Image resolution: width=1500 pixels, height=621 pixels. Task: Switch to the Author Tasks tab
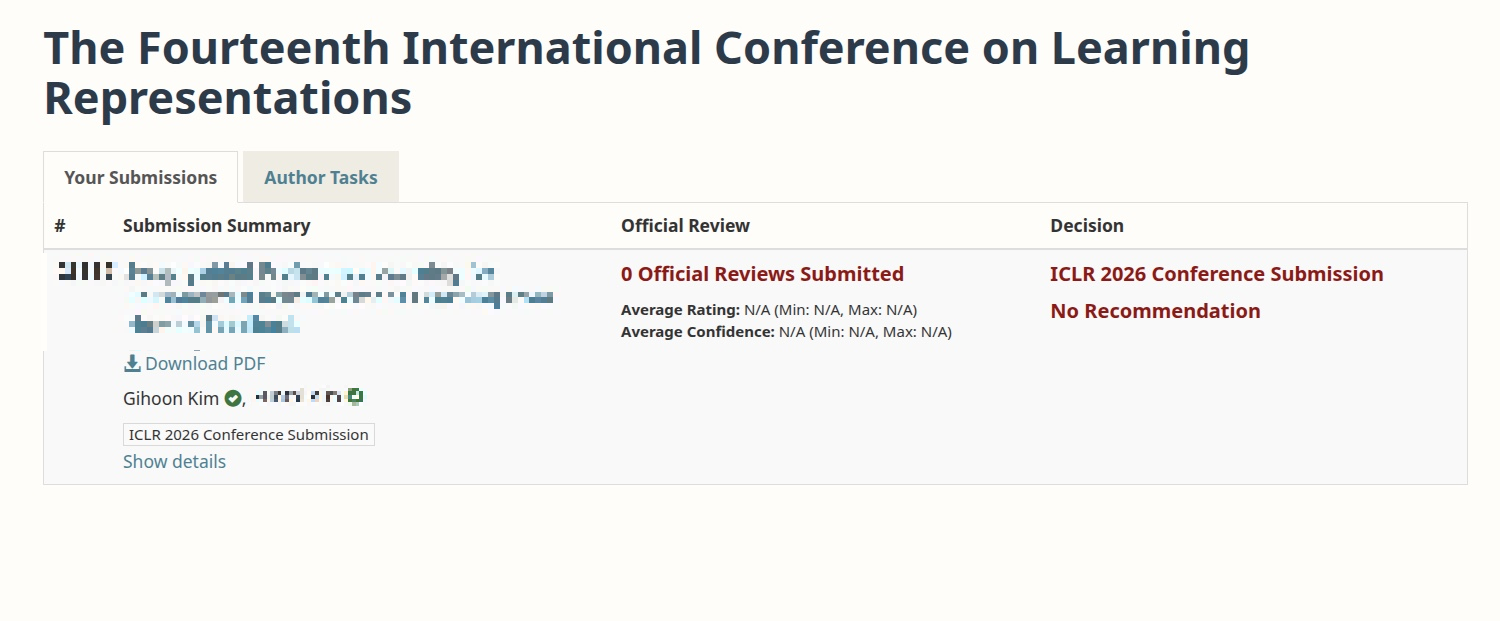[x=320, y=177]
